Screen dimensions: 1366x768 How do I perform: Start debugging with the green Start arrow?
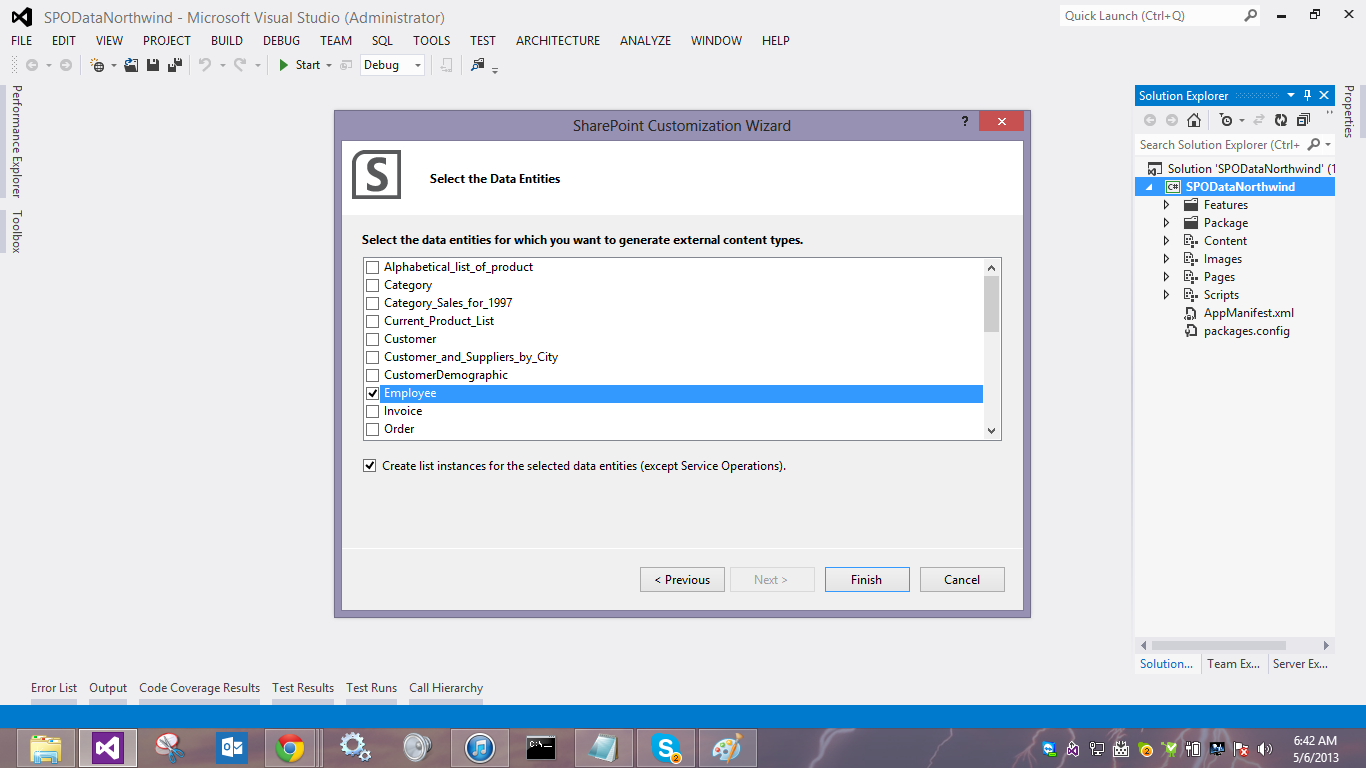click(284, 65)
